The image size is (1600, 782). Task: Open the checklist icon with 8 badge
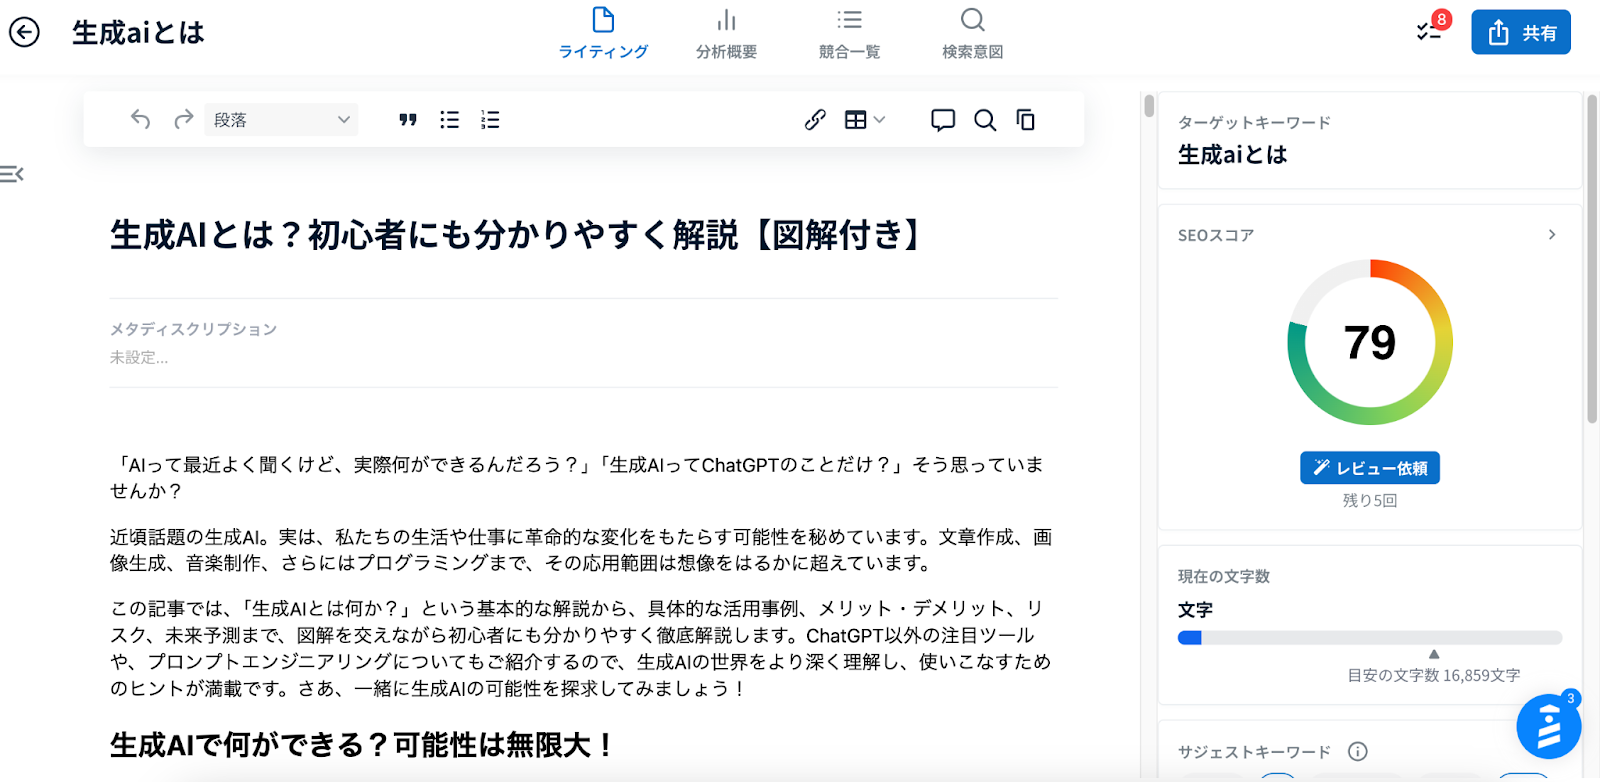tap(1431, 30)
